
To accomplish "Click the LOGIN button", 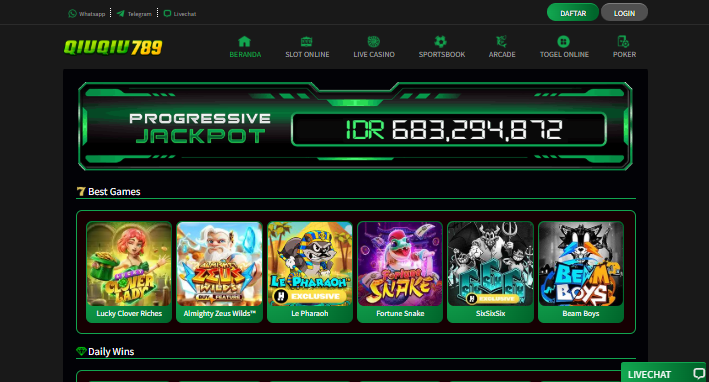I will 624,13.
